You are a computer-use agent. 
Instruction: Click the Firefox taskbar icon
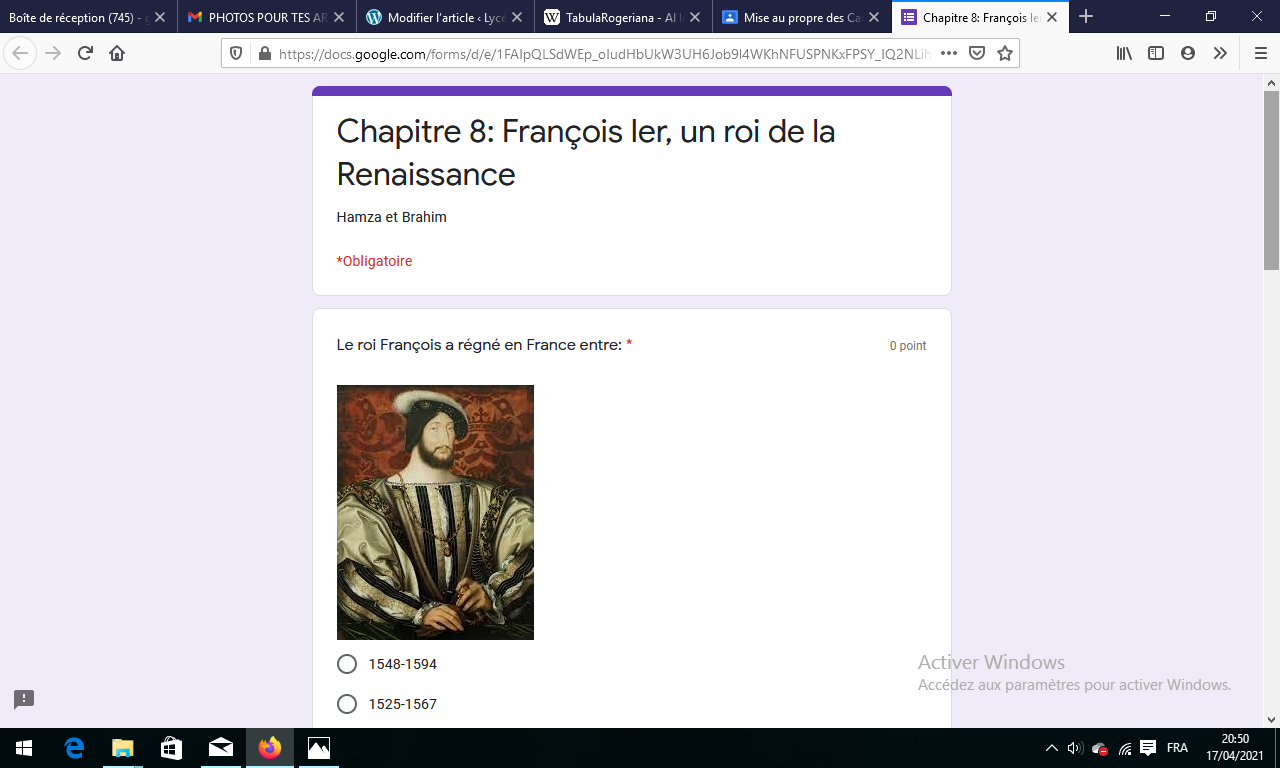pyautogui.click(x=269, y=748)
